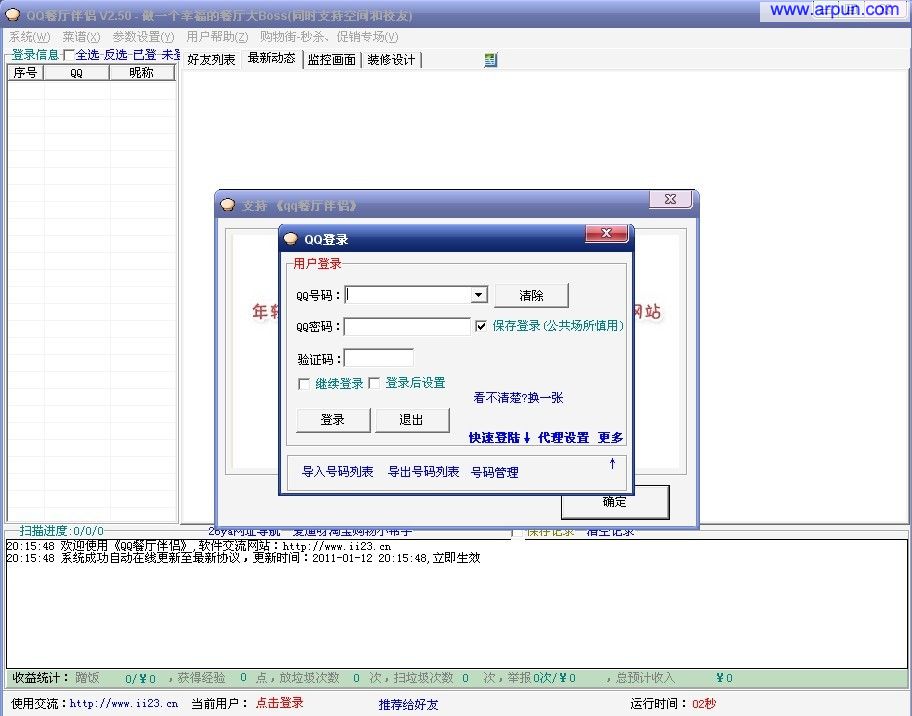This screenshot has height=716, width=912.
Task: Click 推荐给好友 link
Action: (408, 704)
